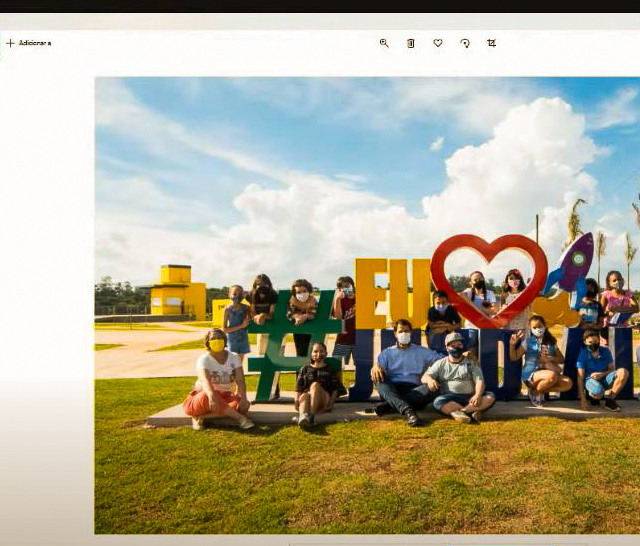Rotate the image using the rotate icon

tap(465, 43)
